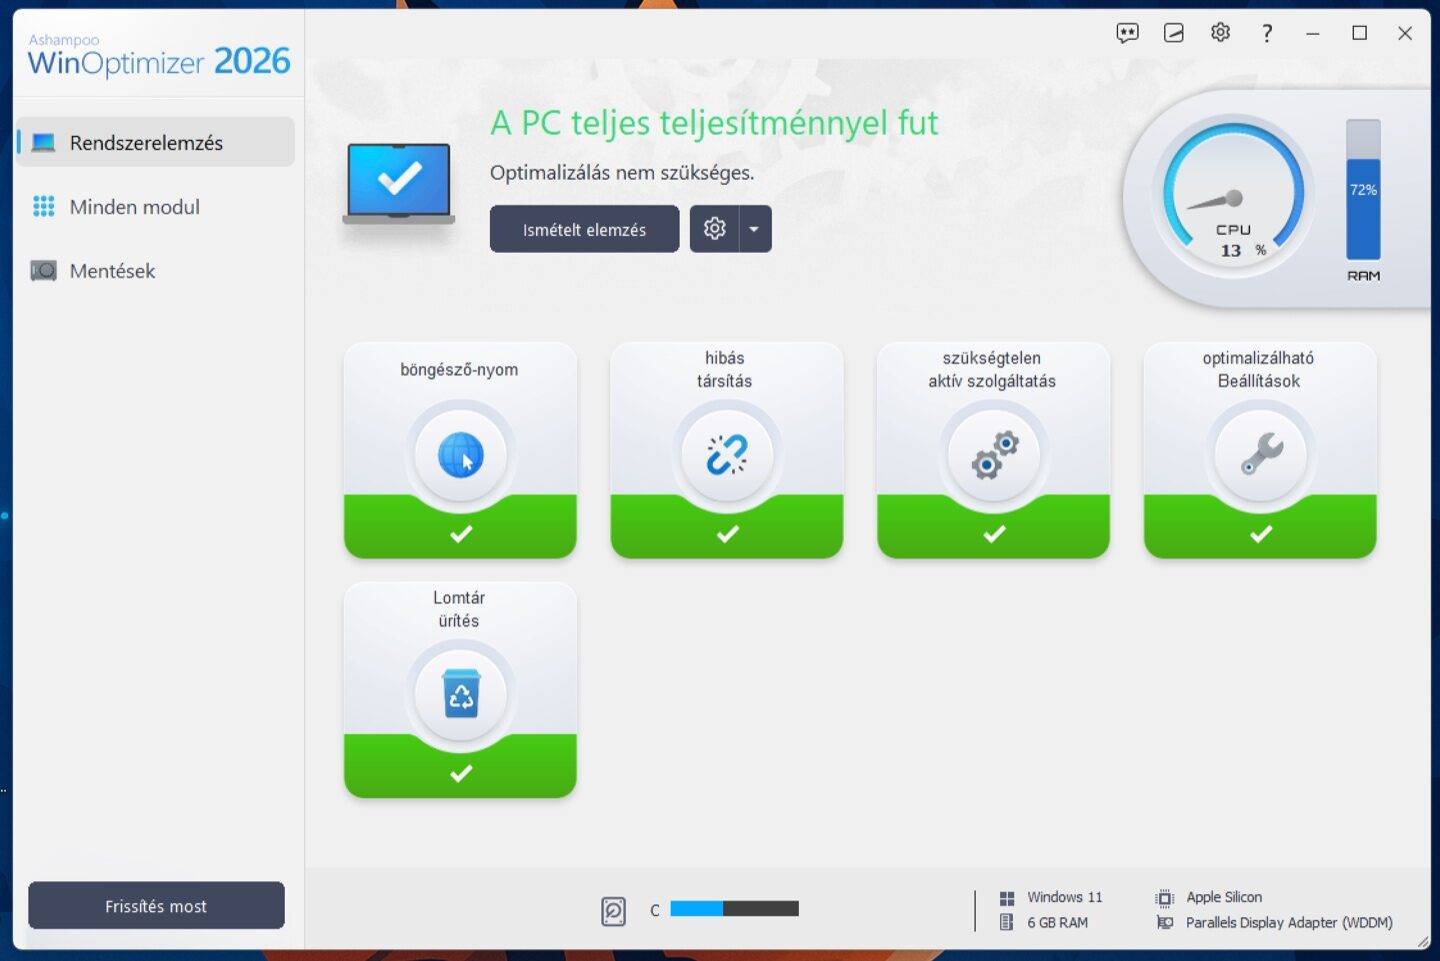This screenshot has width=1440, height=961.
Task: Click the green checkmark under hibás társítás
Action: 728,534
